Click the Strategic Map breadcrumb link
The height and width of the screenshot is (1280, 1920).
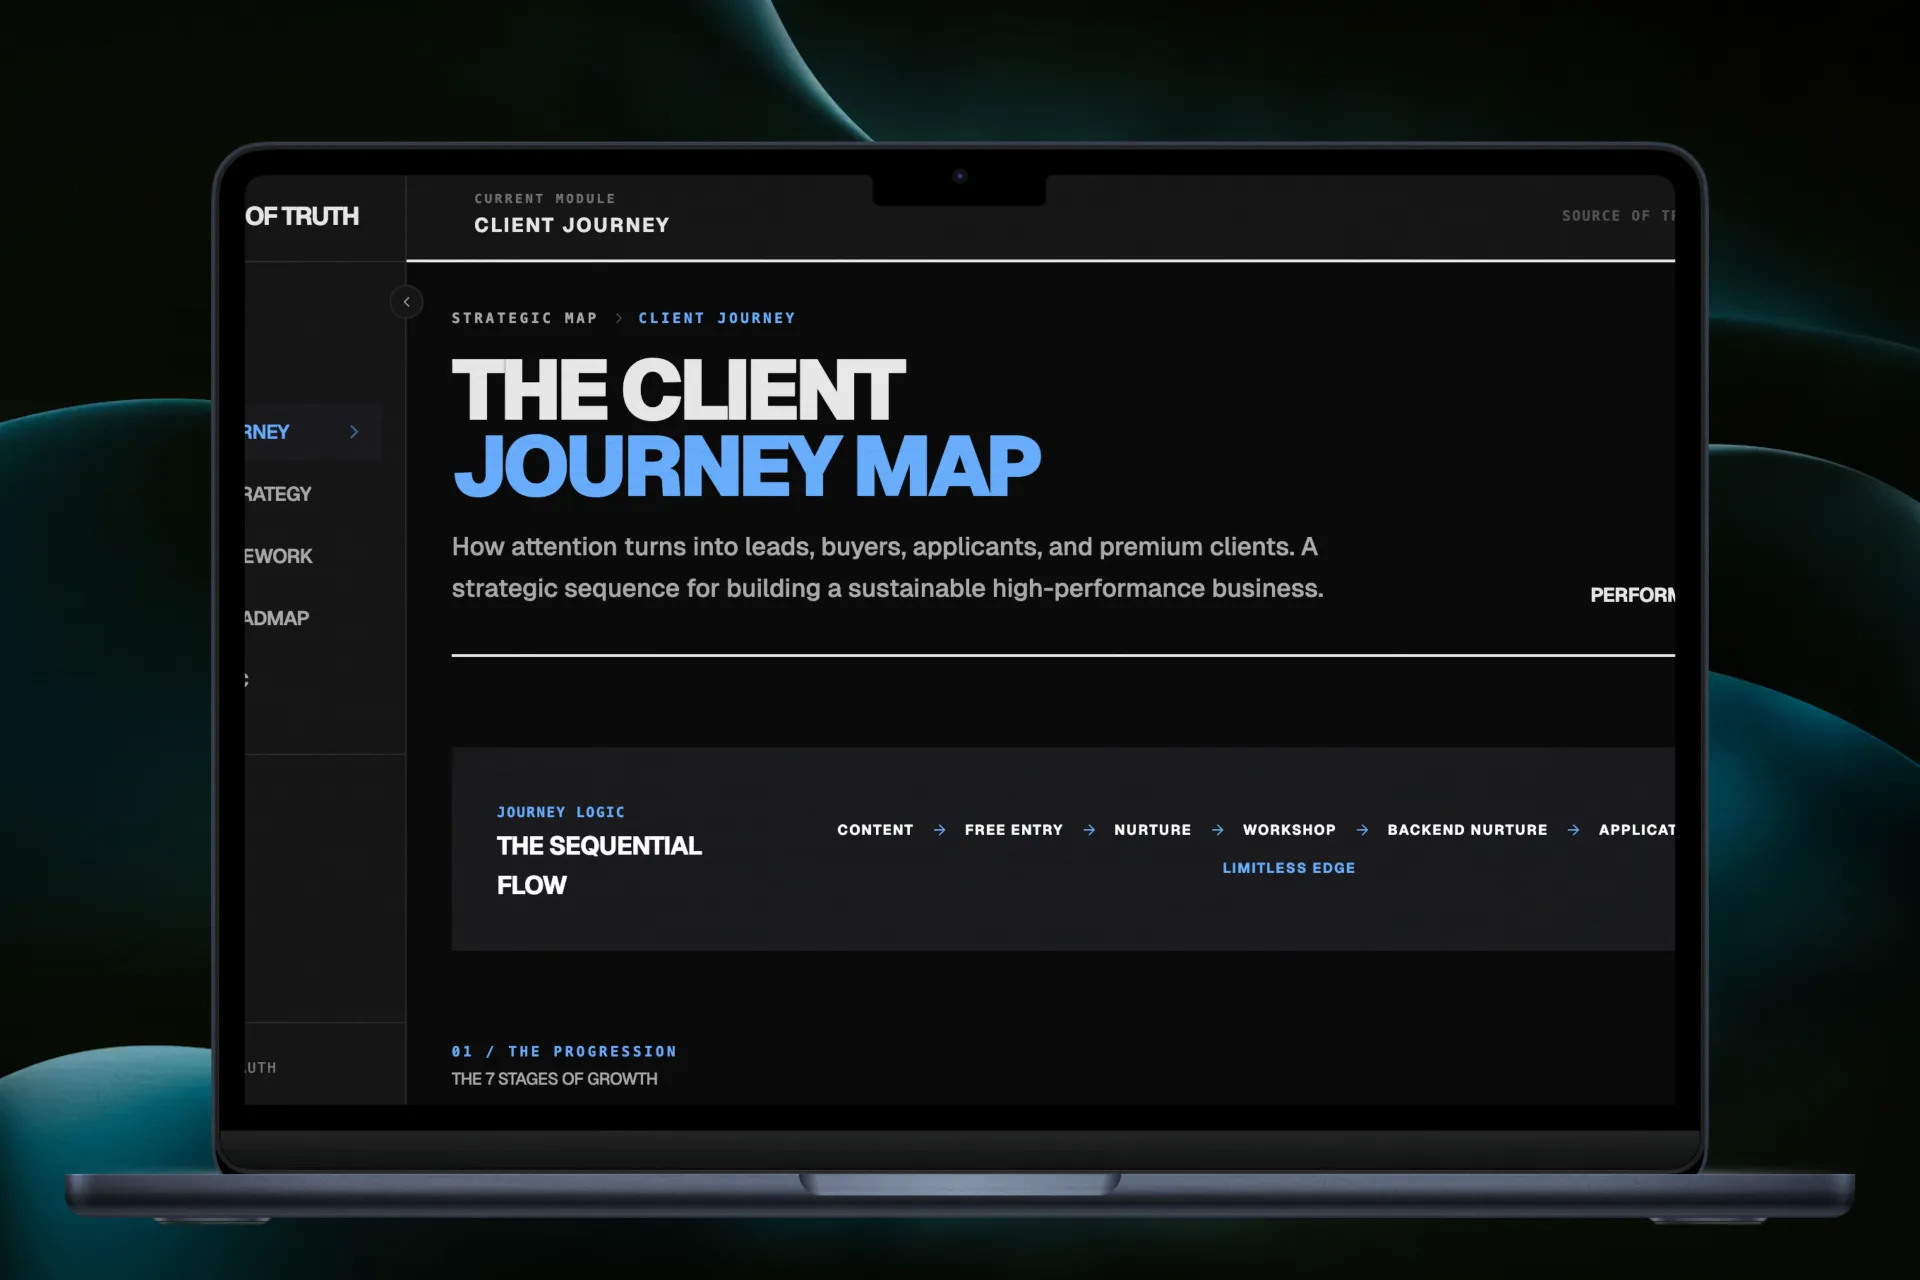[x=524, y=318]
